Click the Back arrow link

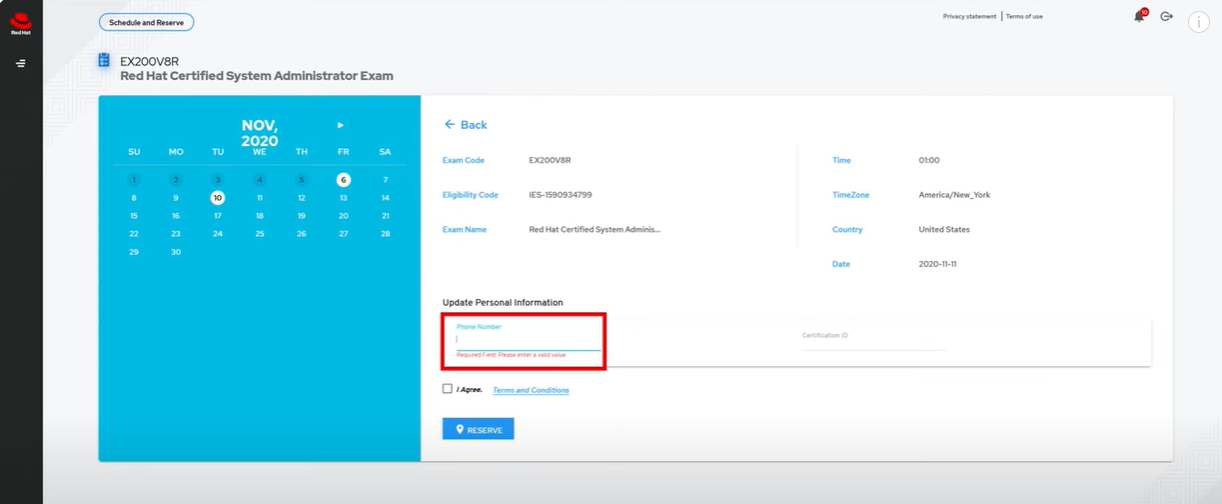pyautogui.click(x=465, y=125)
